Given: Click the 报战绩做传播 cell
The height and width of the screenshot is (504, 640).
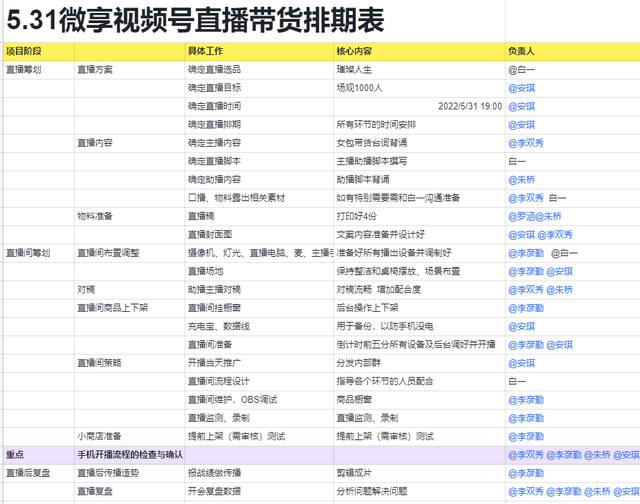Looking at the screenshot, I should 259,473.
